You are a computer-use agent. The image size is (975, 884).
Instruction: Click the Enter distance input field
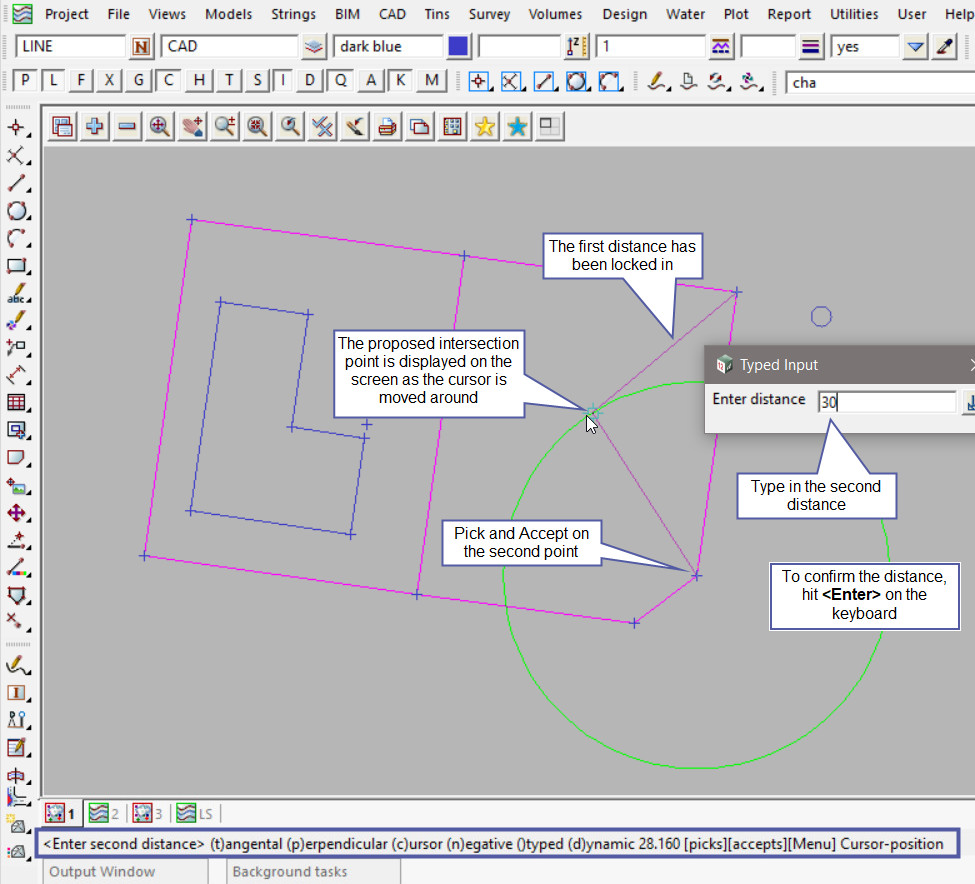click(886, 402)
